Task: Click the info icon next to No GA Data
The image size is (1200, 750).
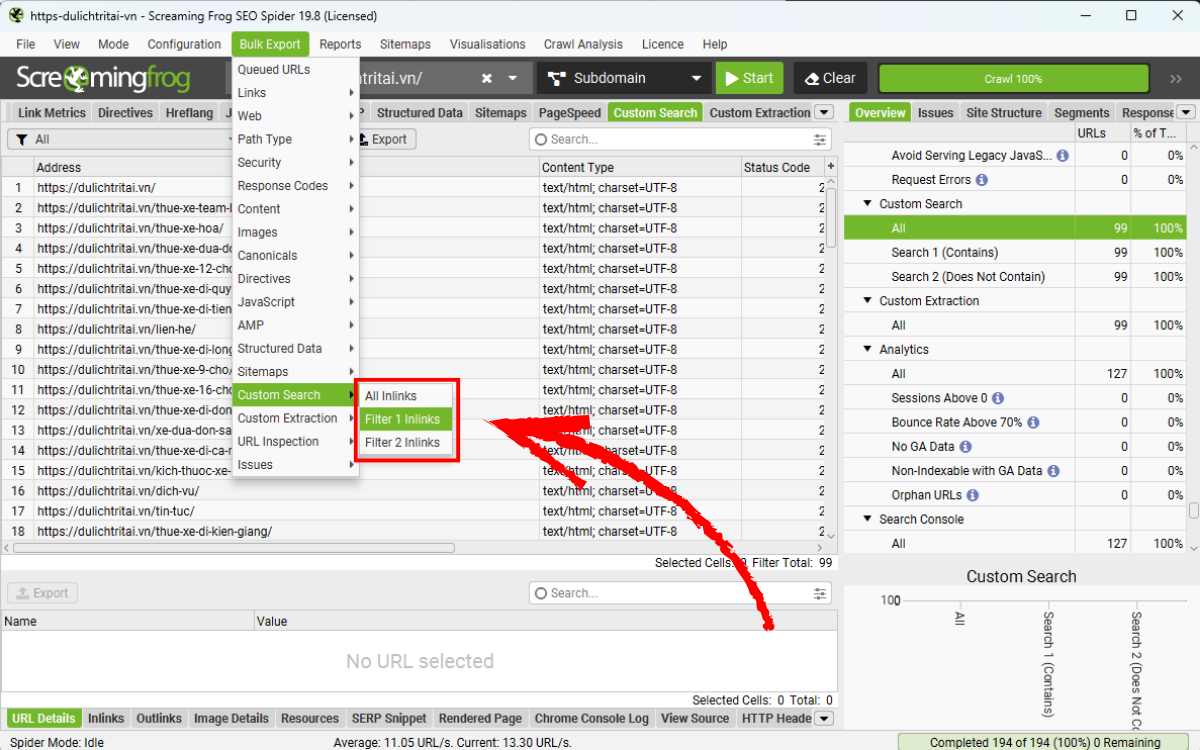Action: [x=964, y=446]
